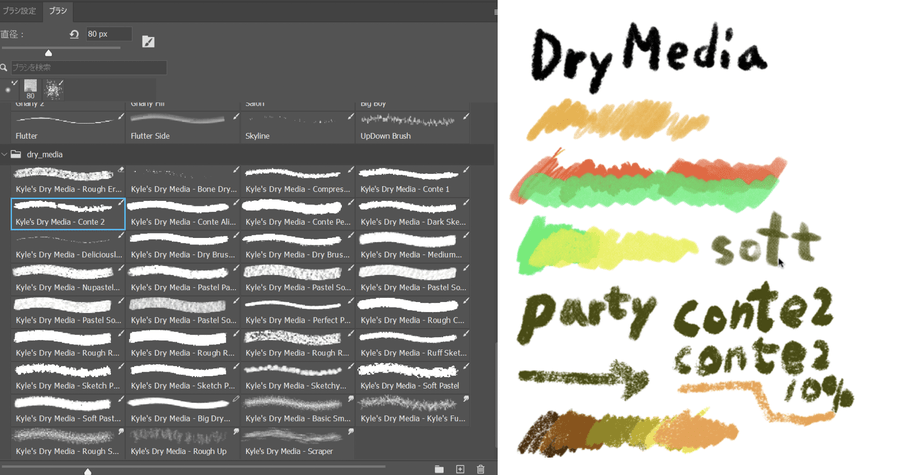The height and width of the screenshot is (475, 900).
Task: Delete the selected brush with trash icon
Action: (481, 469)
